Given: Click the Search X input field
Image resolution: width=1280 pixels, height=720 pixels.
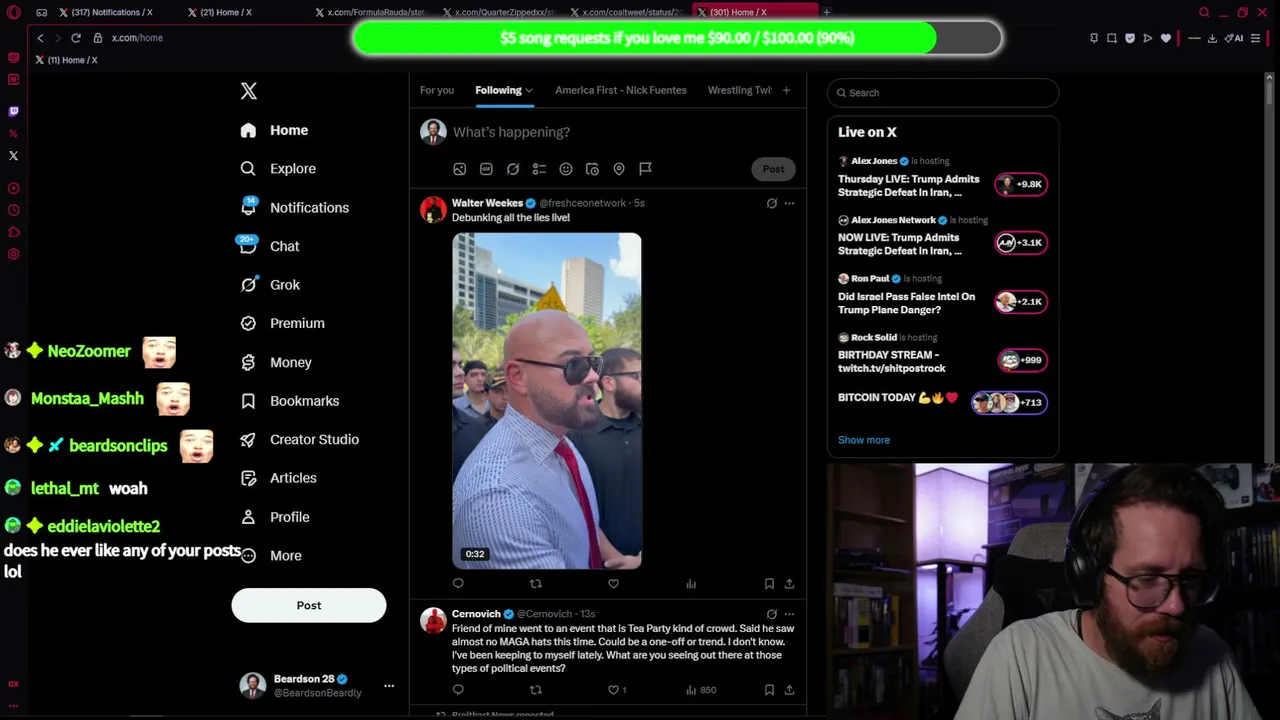Looking at the screenshot, I should pyautogui.click(x=943, y=93).
